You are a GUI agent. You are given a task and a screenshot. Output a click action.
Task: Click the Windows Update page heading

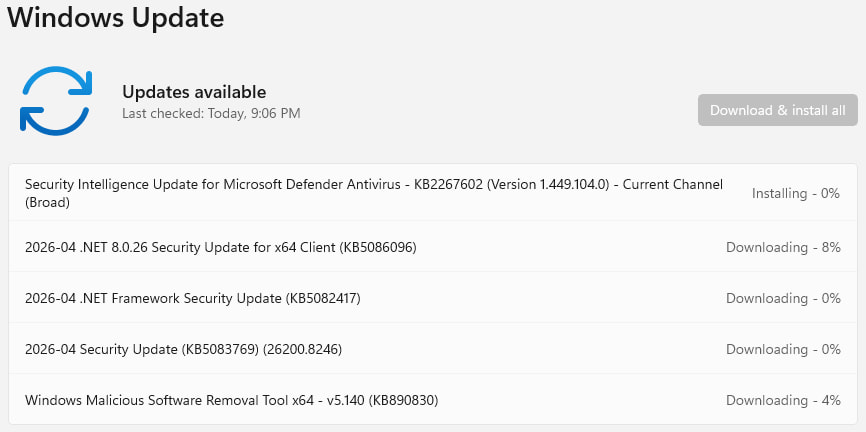(116, 17)
